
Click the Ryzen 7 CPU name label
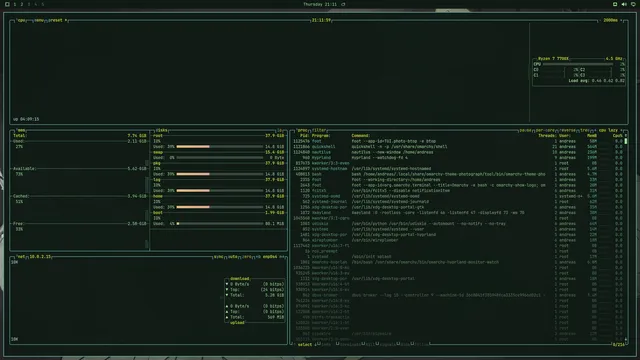coord(553,59)
